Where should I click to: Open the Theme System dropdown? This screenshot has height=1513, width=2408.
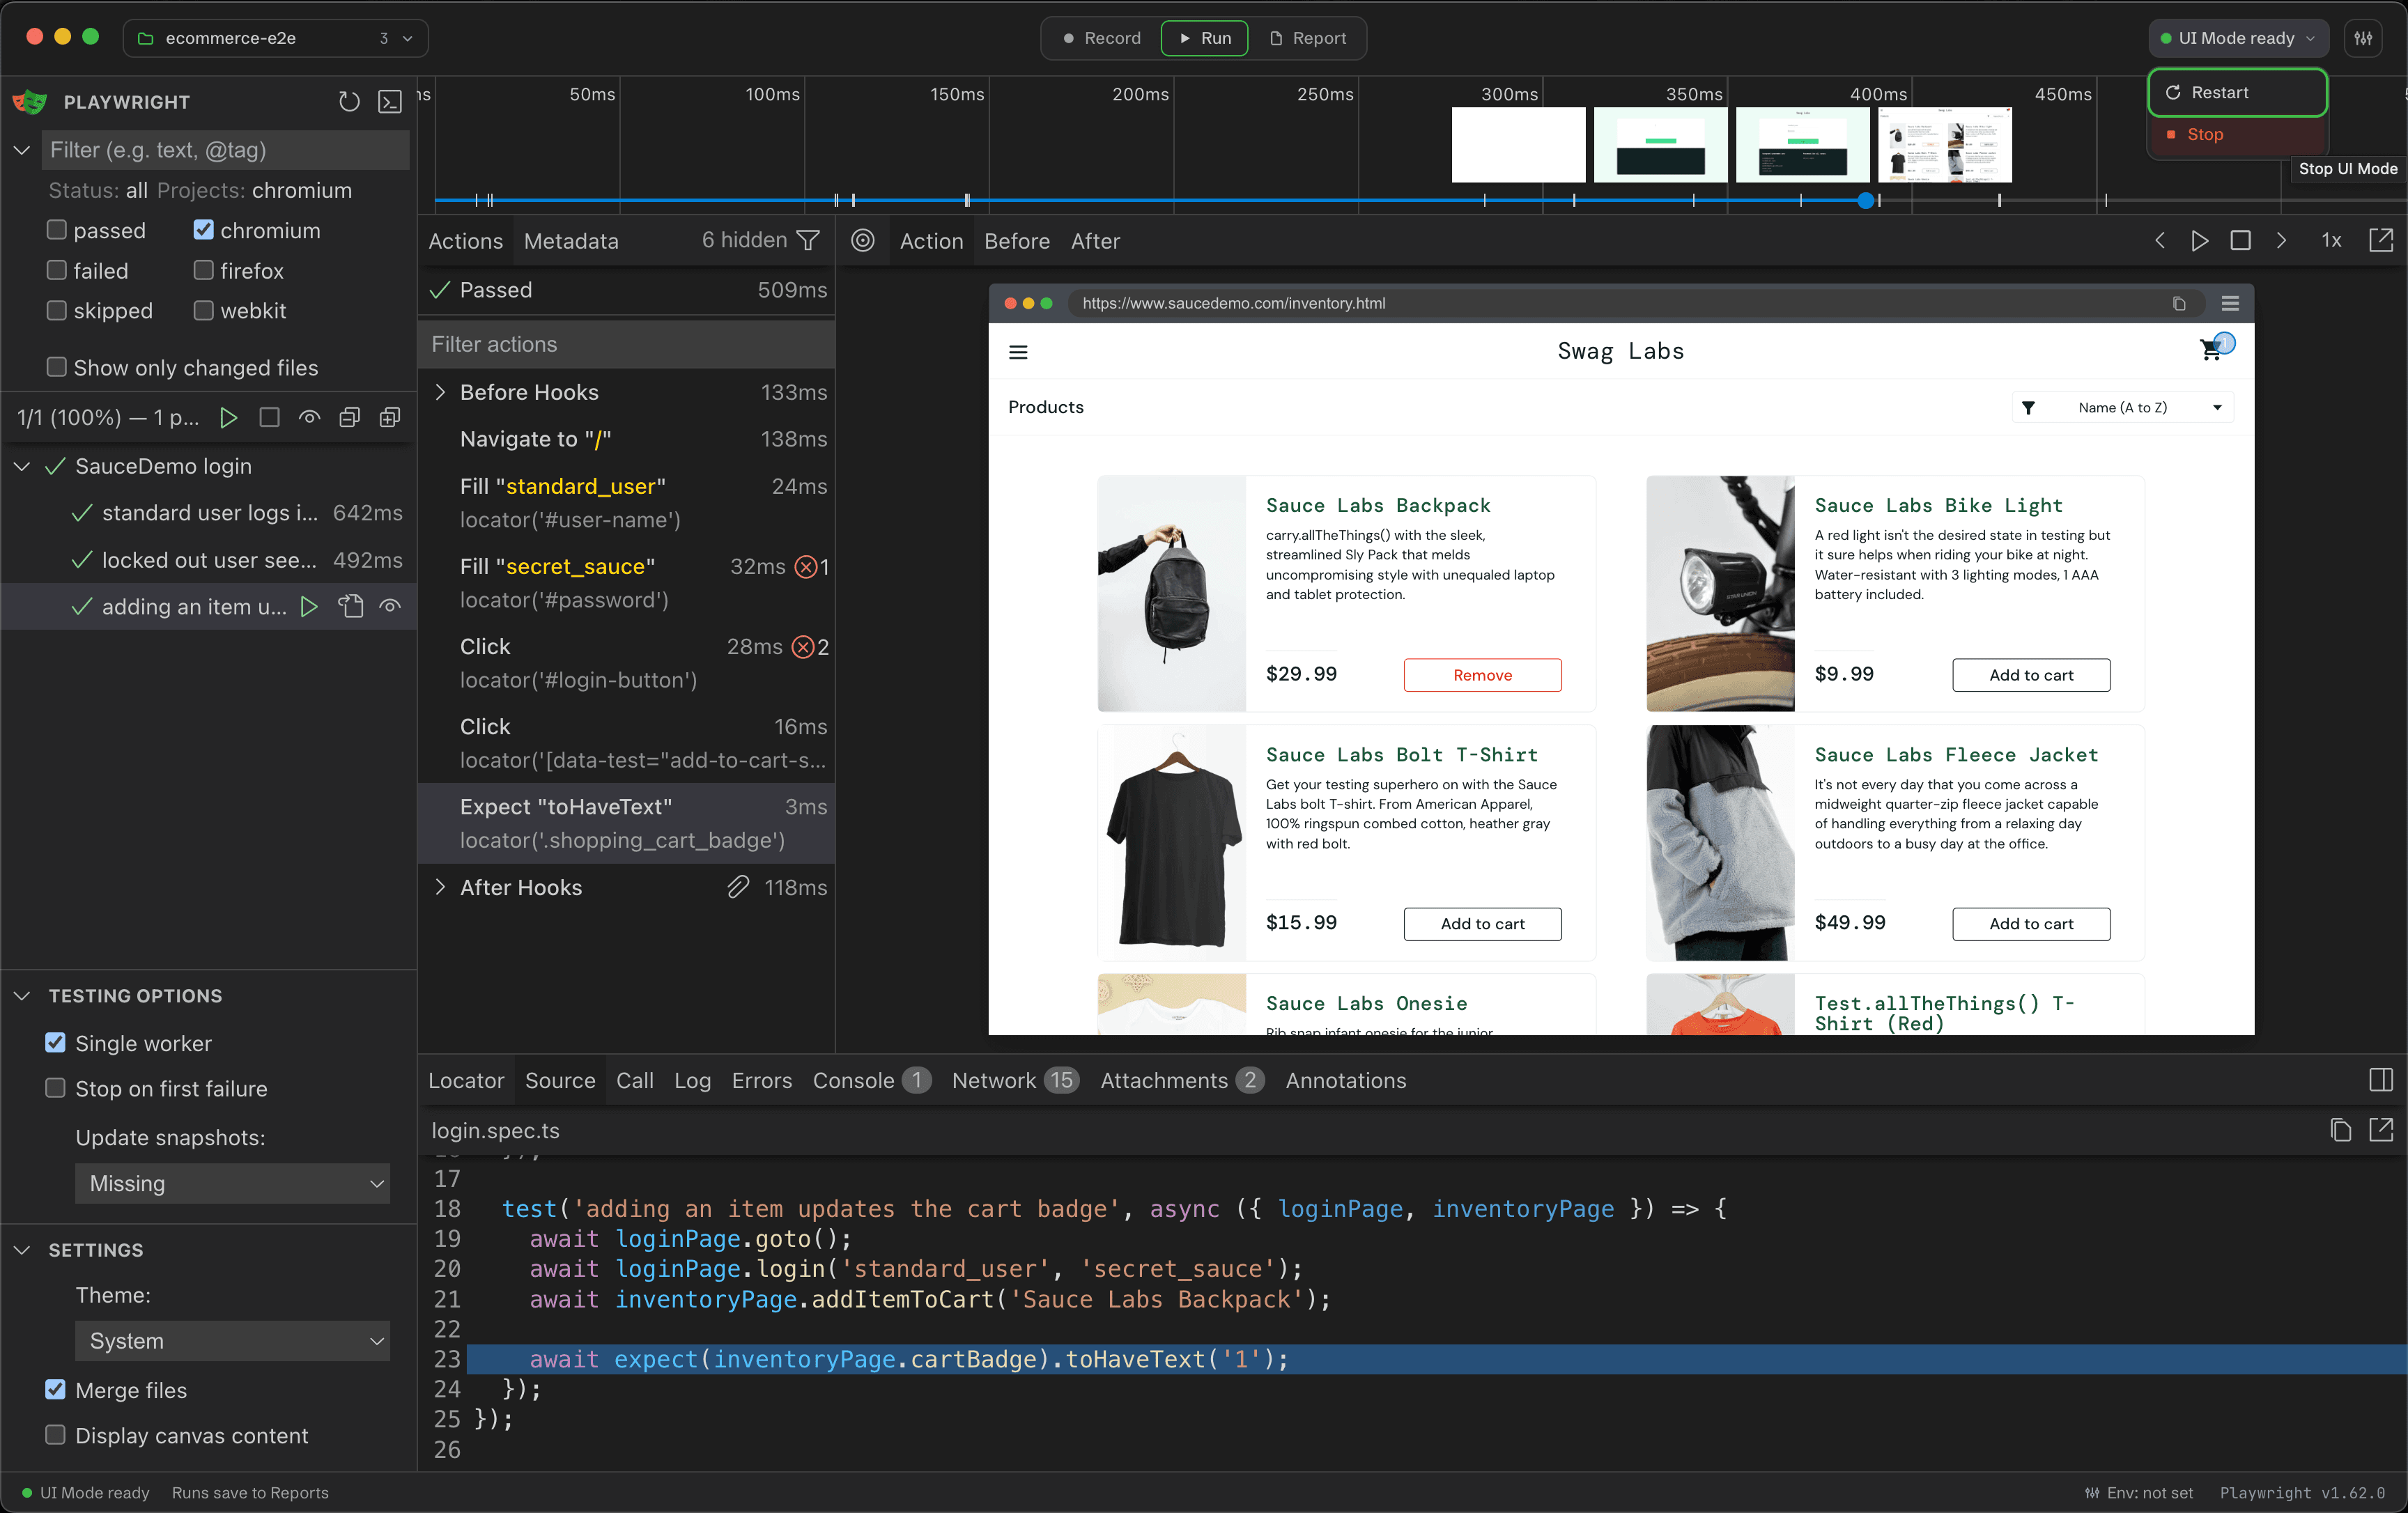pos(232,1341)
